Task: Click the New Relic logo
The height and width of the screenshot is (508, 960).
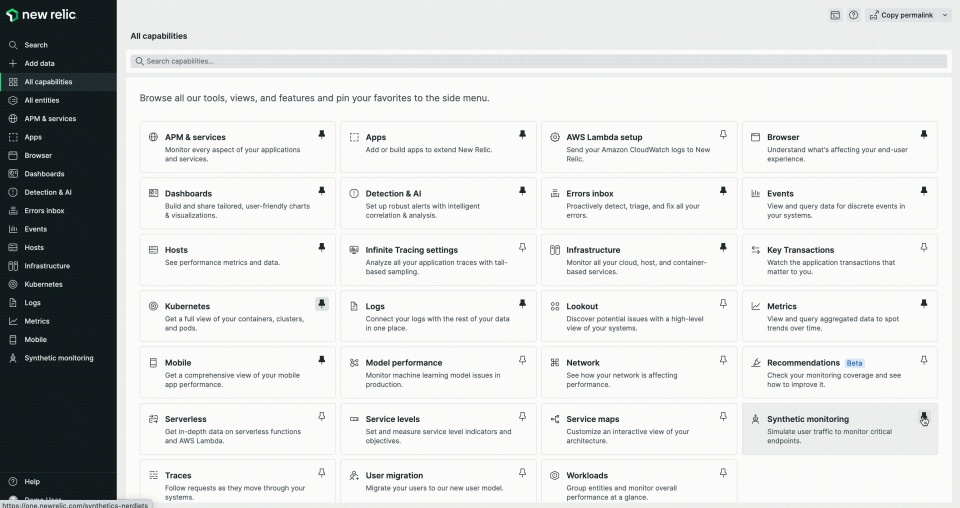Action: point(40,15)
